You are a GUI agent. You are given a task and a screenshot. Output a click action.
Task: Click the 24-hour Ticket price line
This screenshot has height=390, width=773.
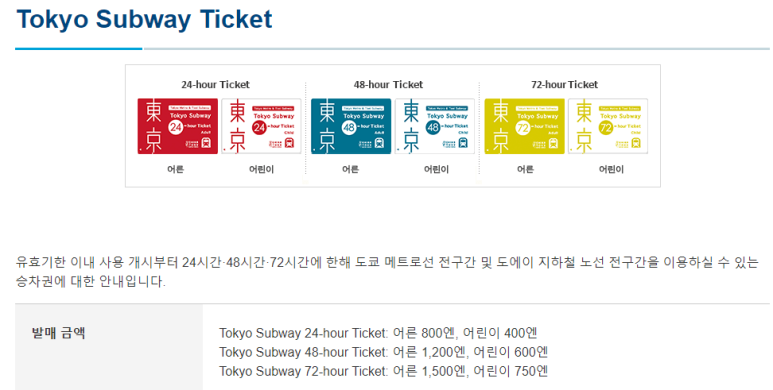coord(378,333)
